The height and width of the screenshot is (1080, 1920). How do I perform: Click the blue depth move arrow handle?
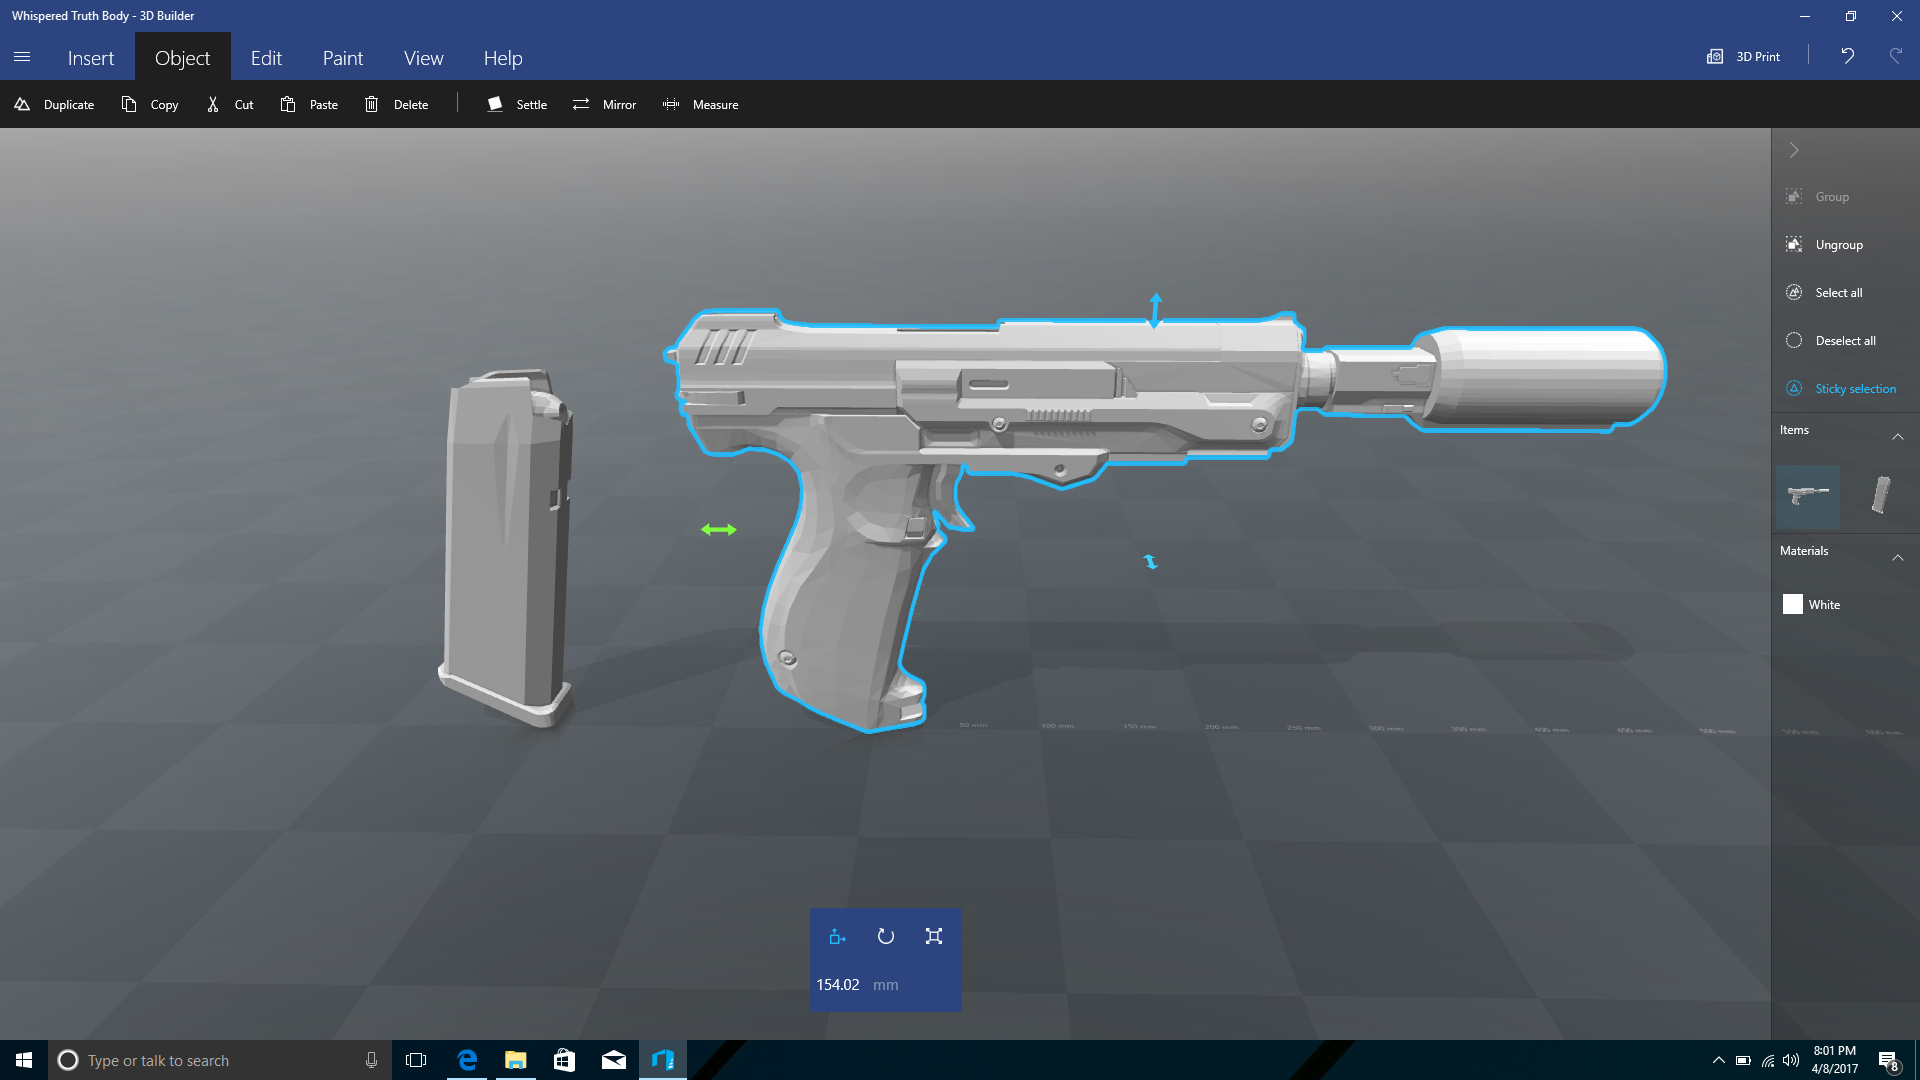point(1151,562)
